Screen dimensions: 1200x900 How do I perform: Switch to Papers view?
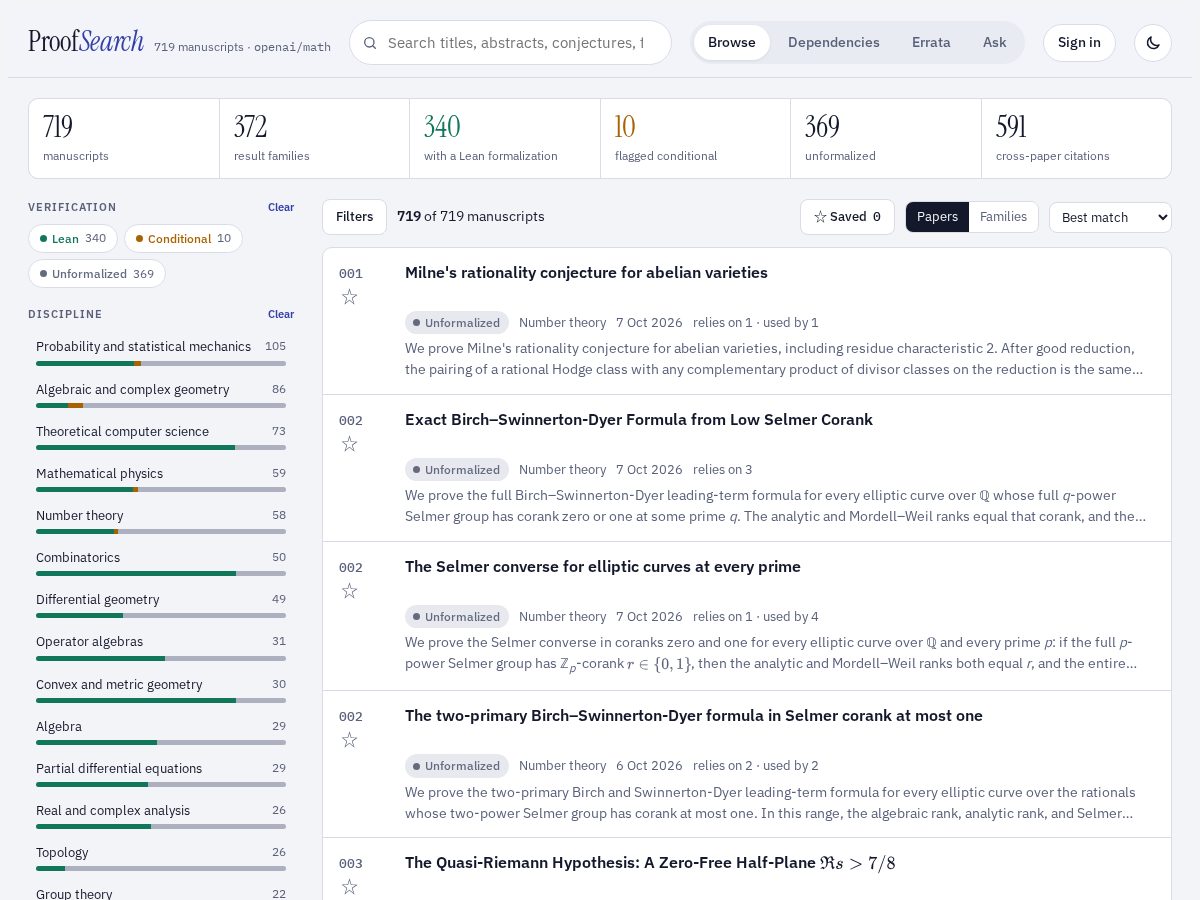[x=937, y=217]
